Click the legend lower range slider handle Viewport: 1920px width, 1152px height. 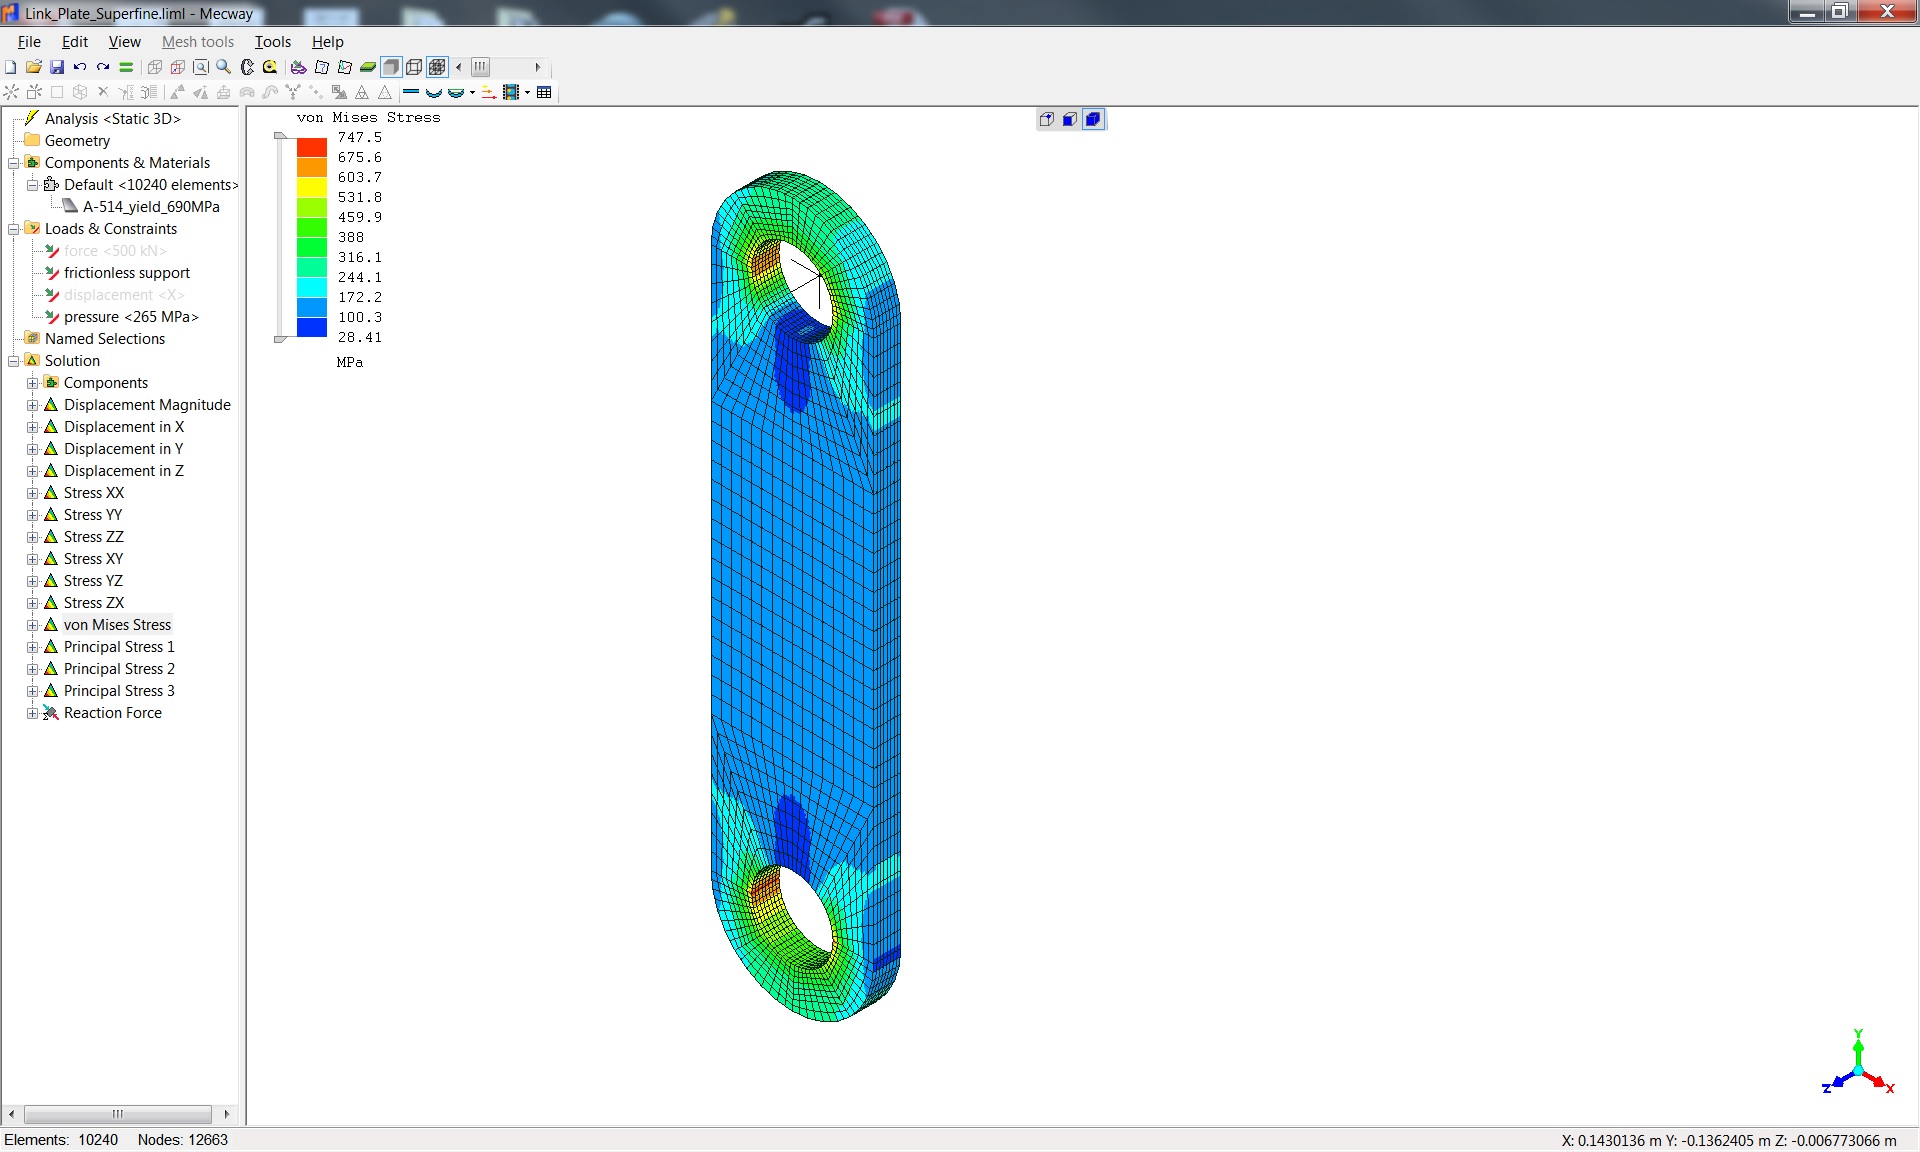pyautogui.click(x=281, y=340)
